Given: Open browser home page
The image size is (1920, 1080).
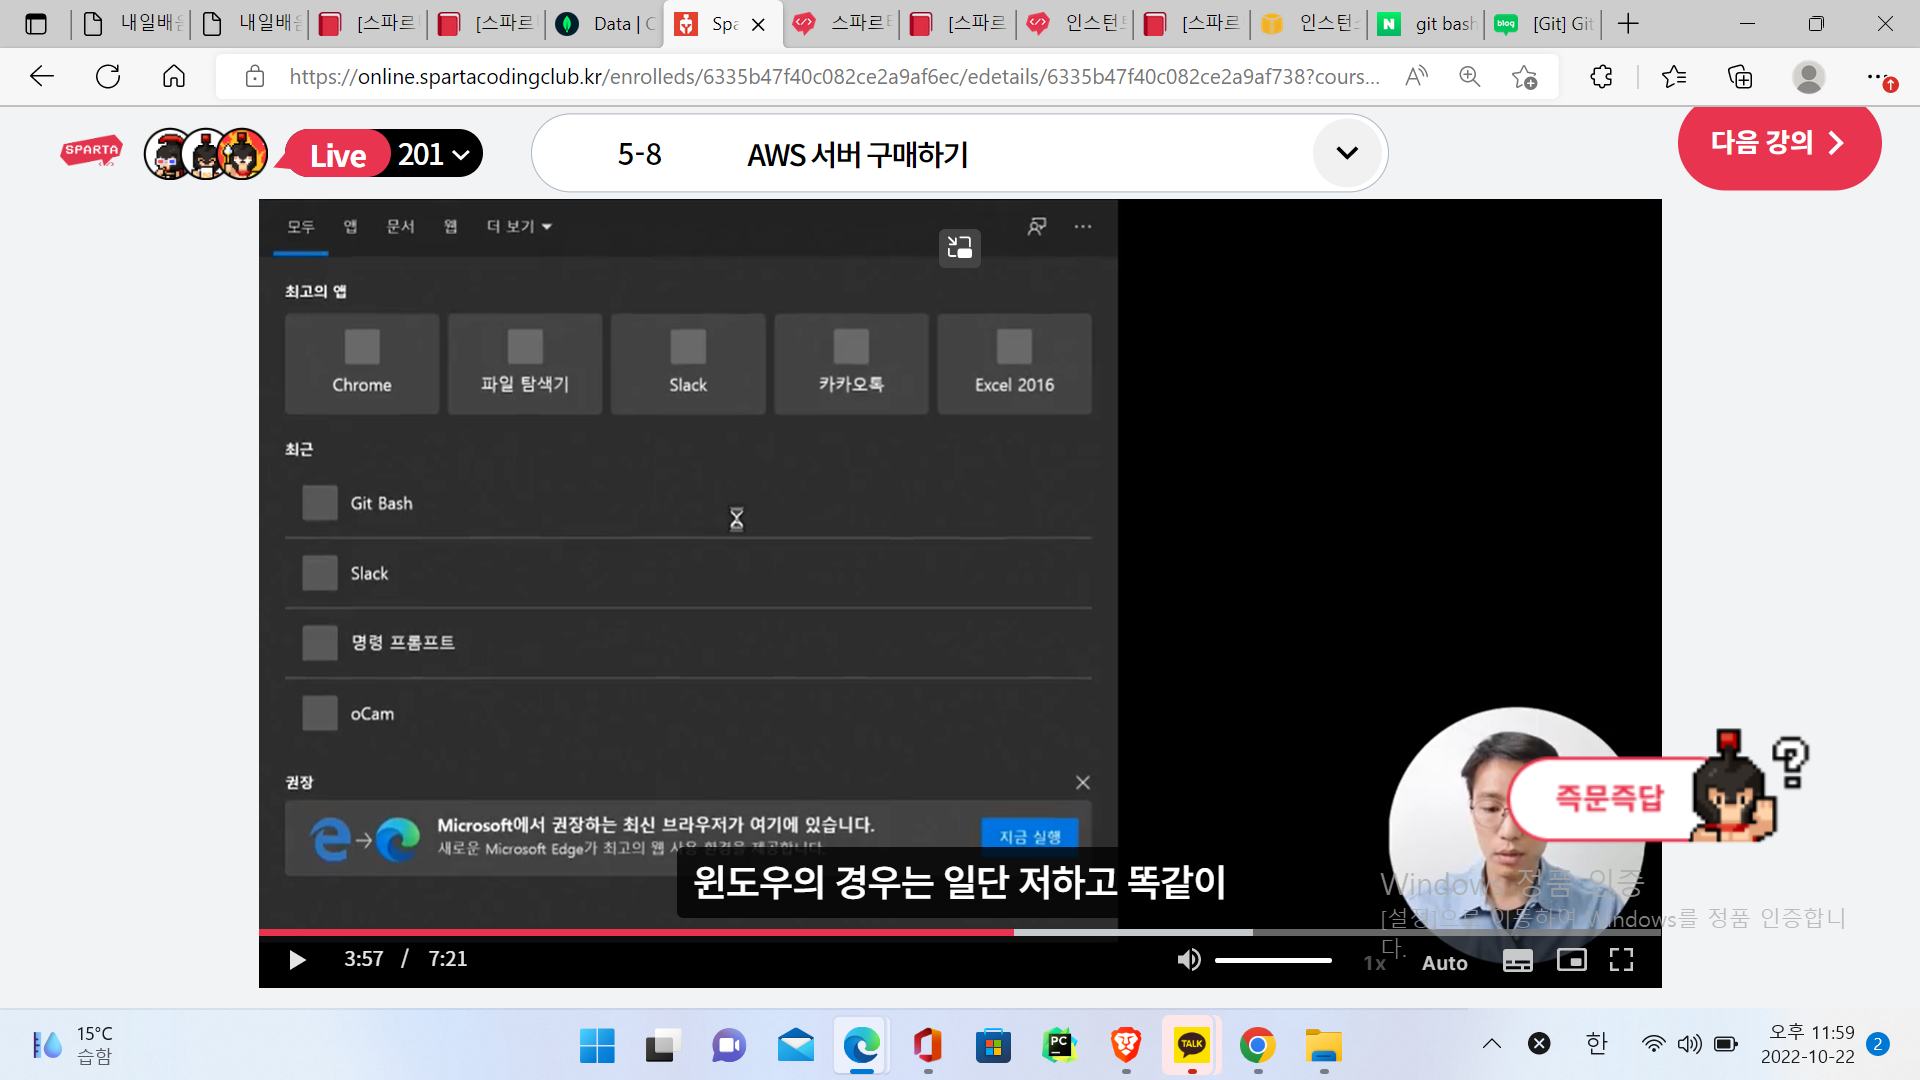Looking at the screenshot, I should pos(174,76).
